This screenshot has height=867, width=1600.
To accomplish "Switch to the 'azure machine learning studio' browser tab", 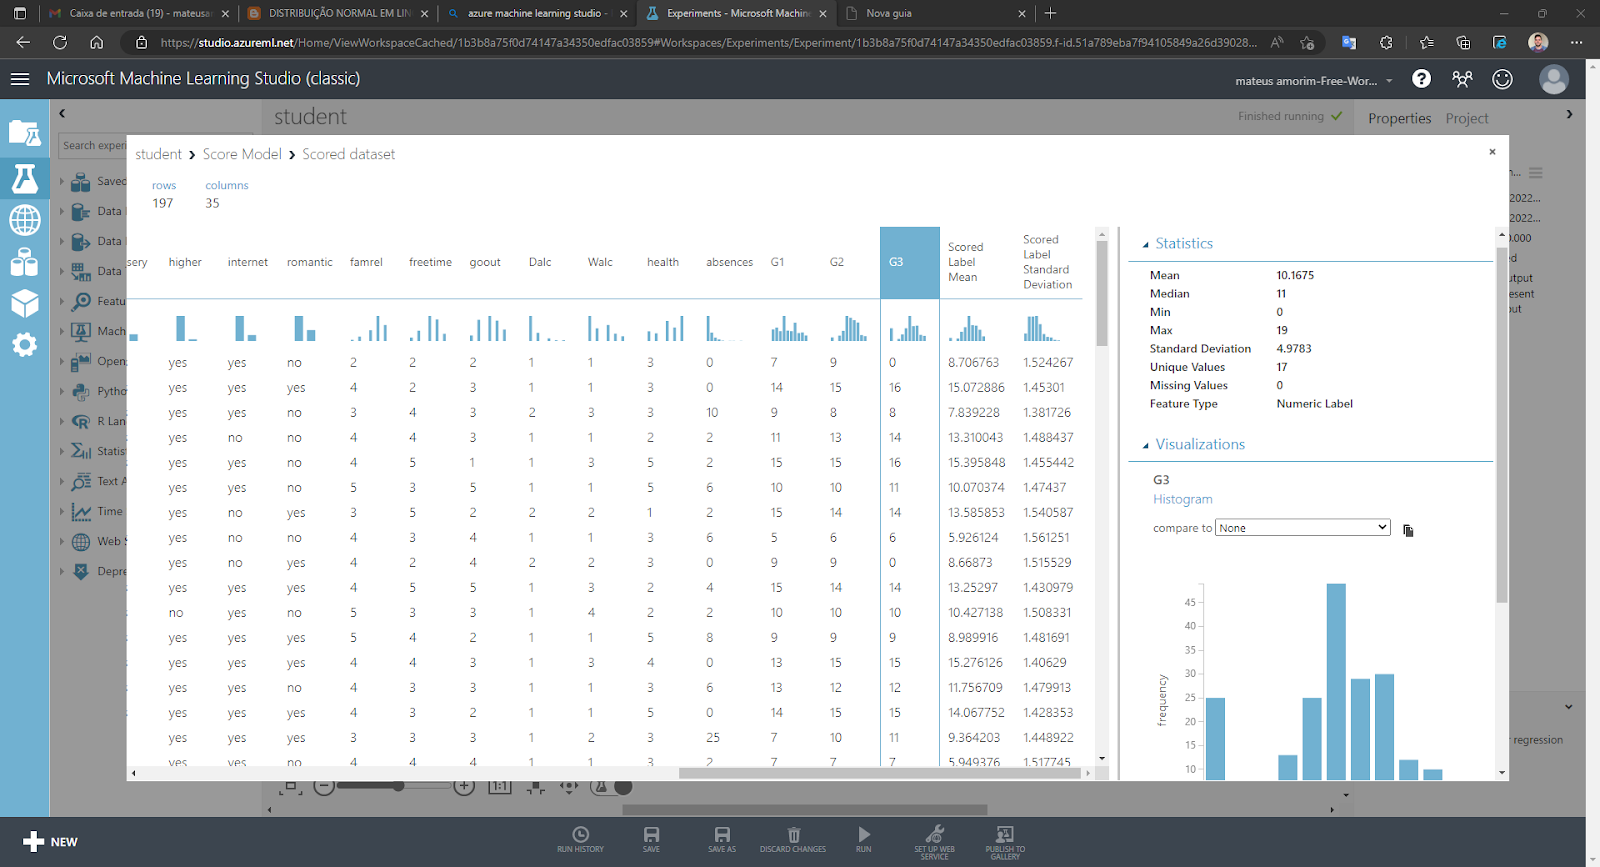I will click(x=537, y=14).
